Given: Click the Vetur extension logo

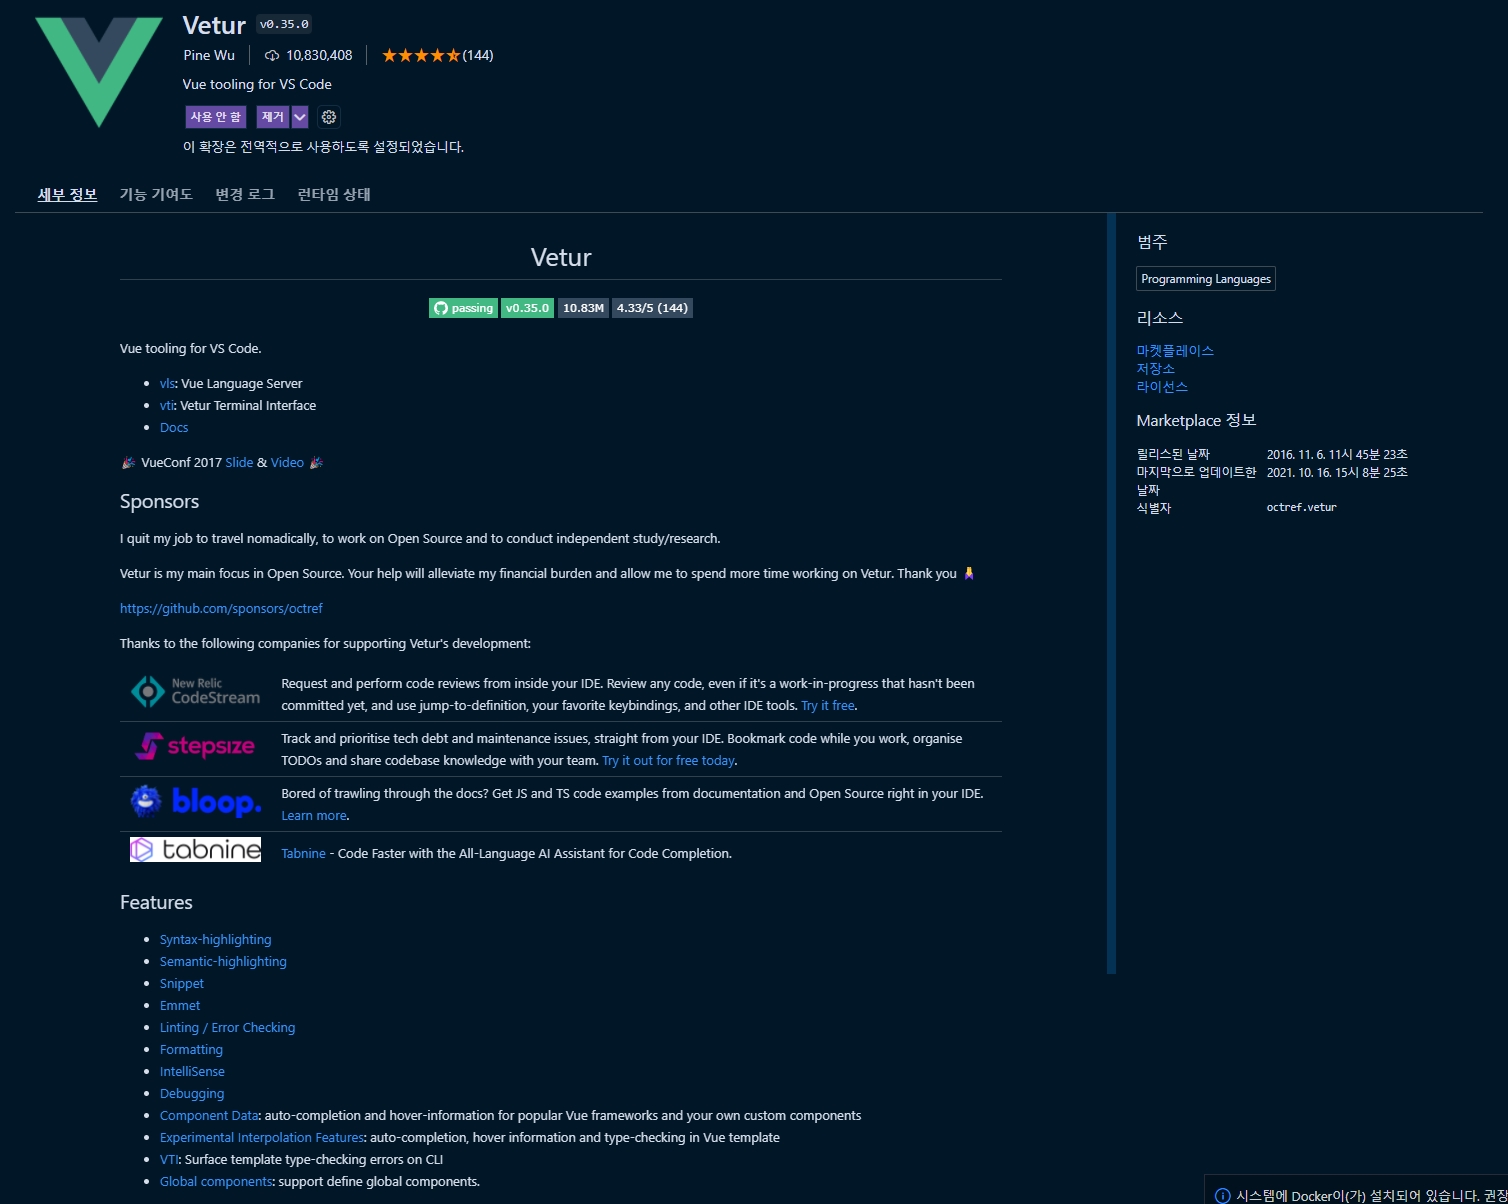Looking at the screenshot, I should click(x=97, y=70).
